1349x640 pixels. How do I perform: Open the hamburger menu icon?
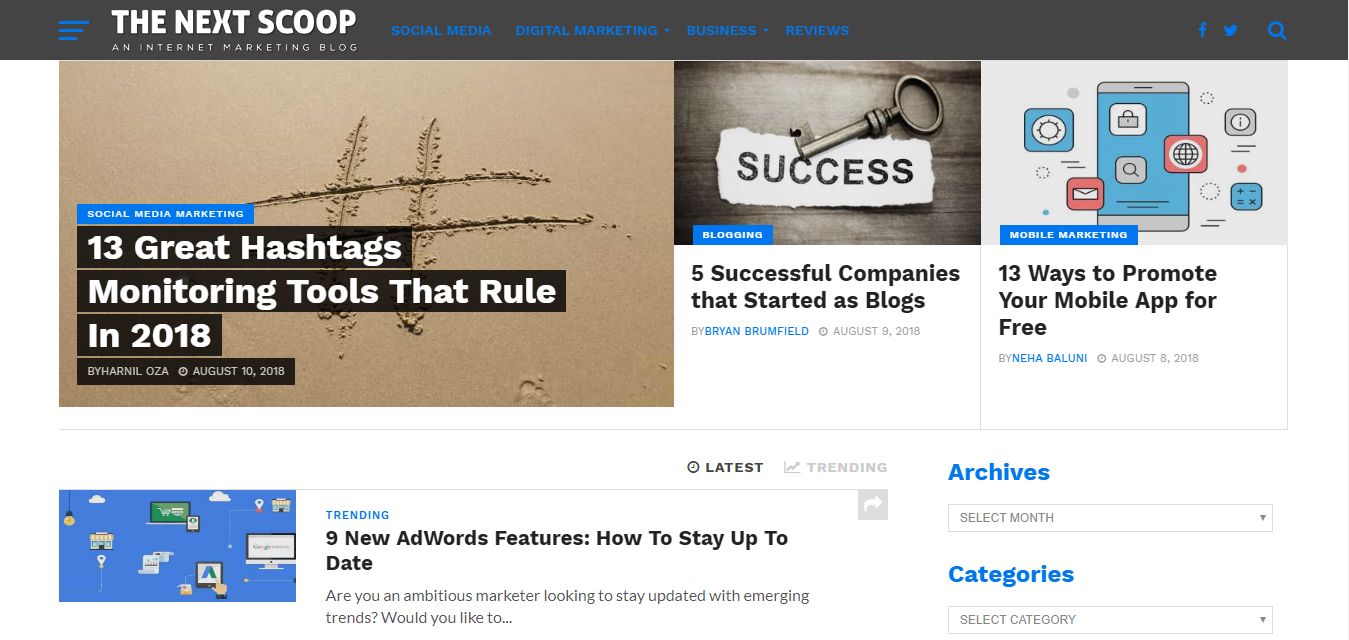tap(74, 30)
